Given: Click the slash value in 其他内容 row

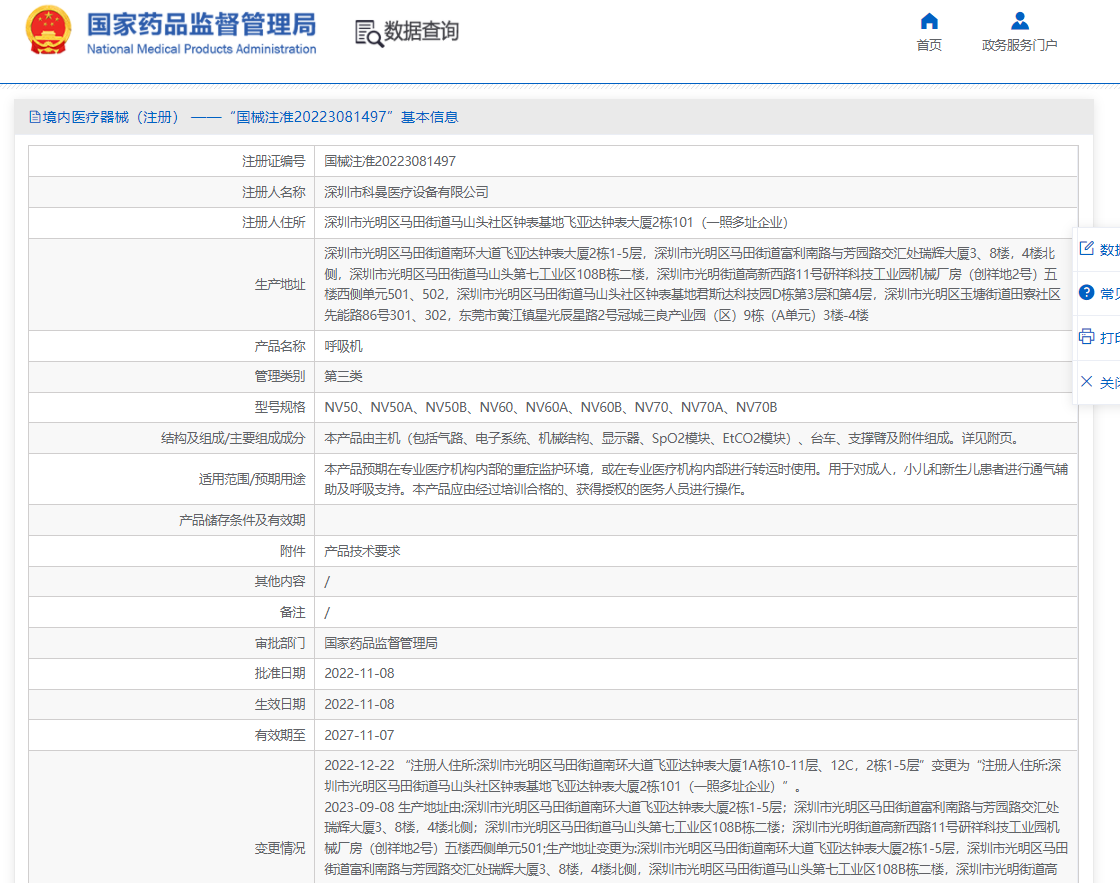Looking at the screenshot, I should (x=327, y=582).
